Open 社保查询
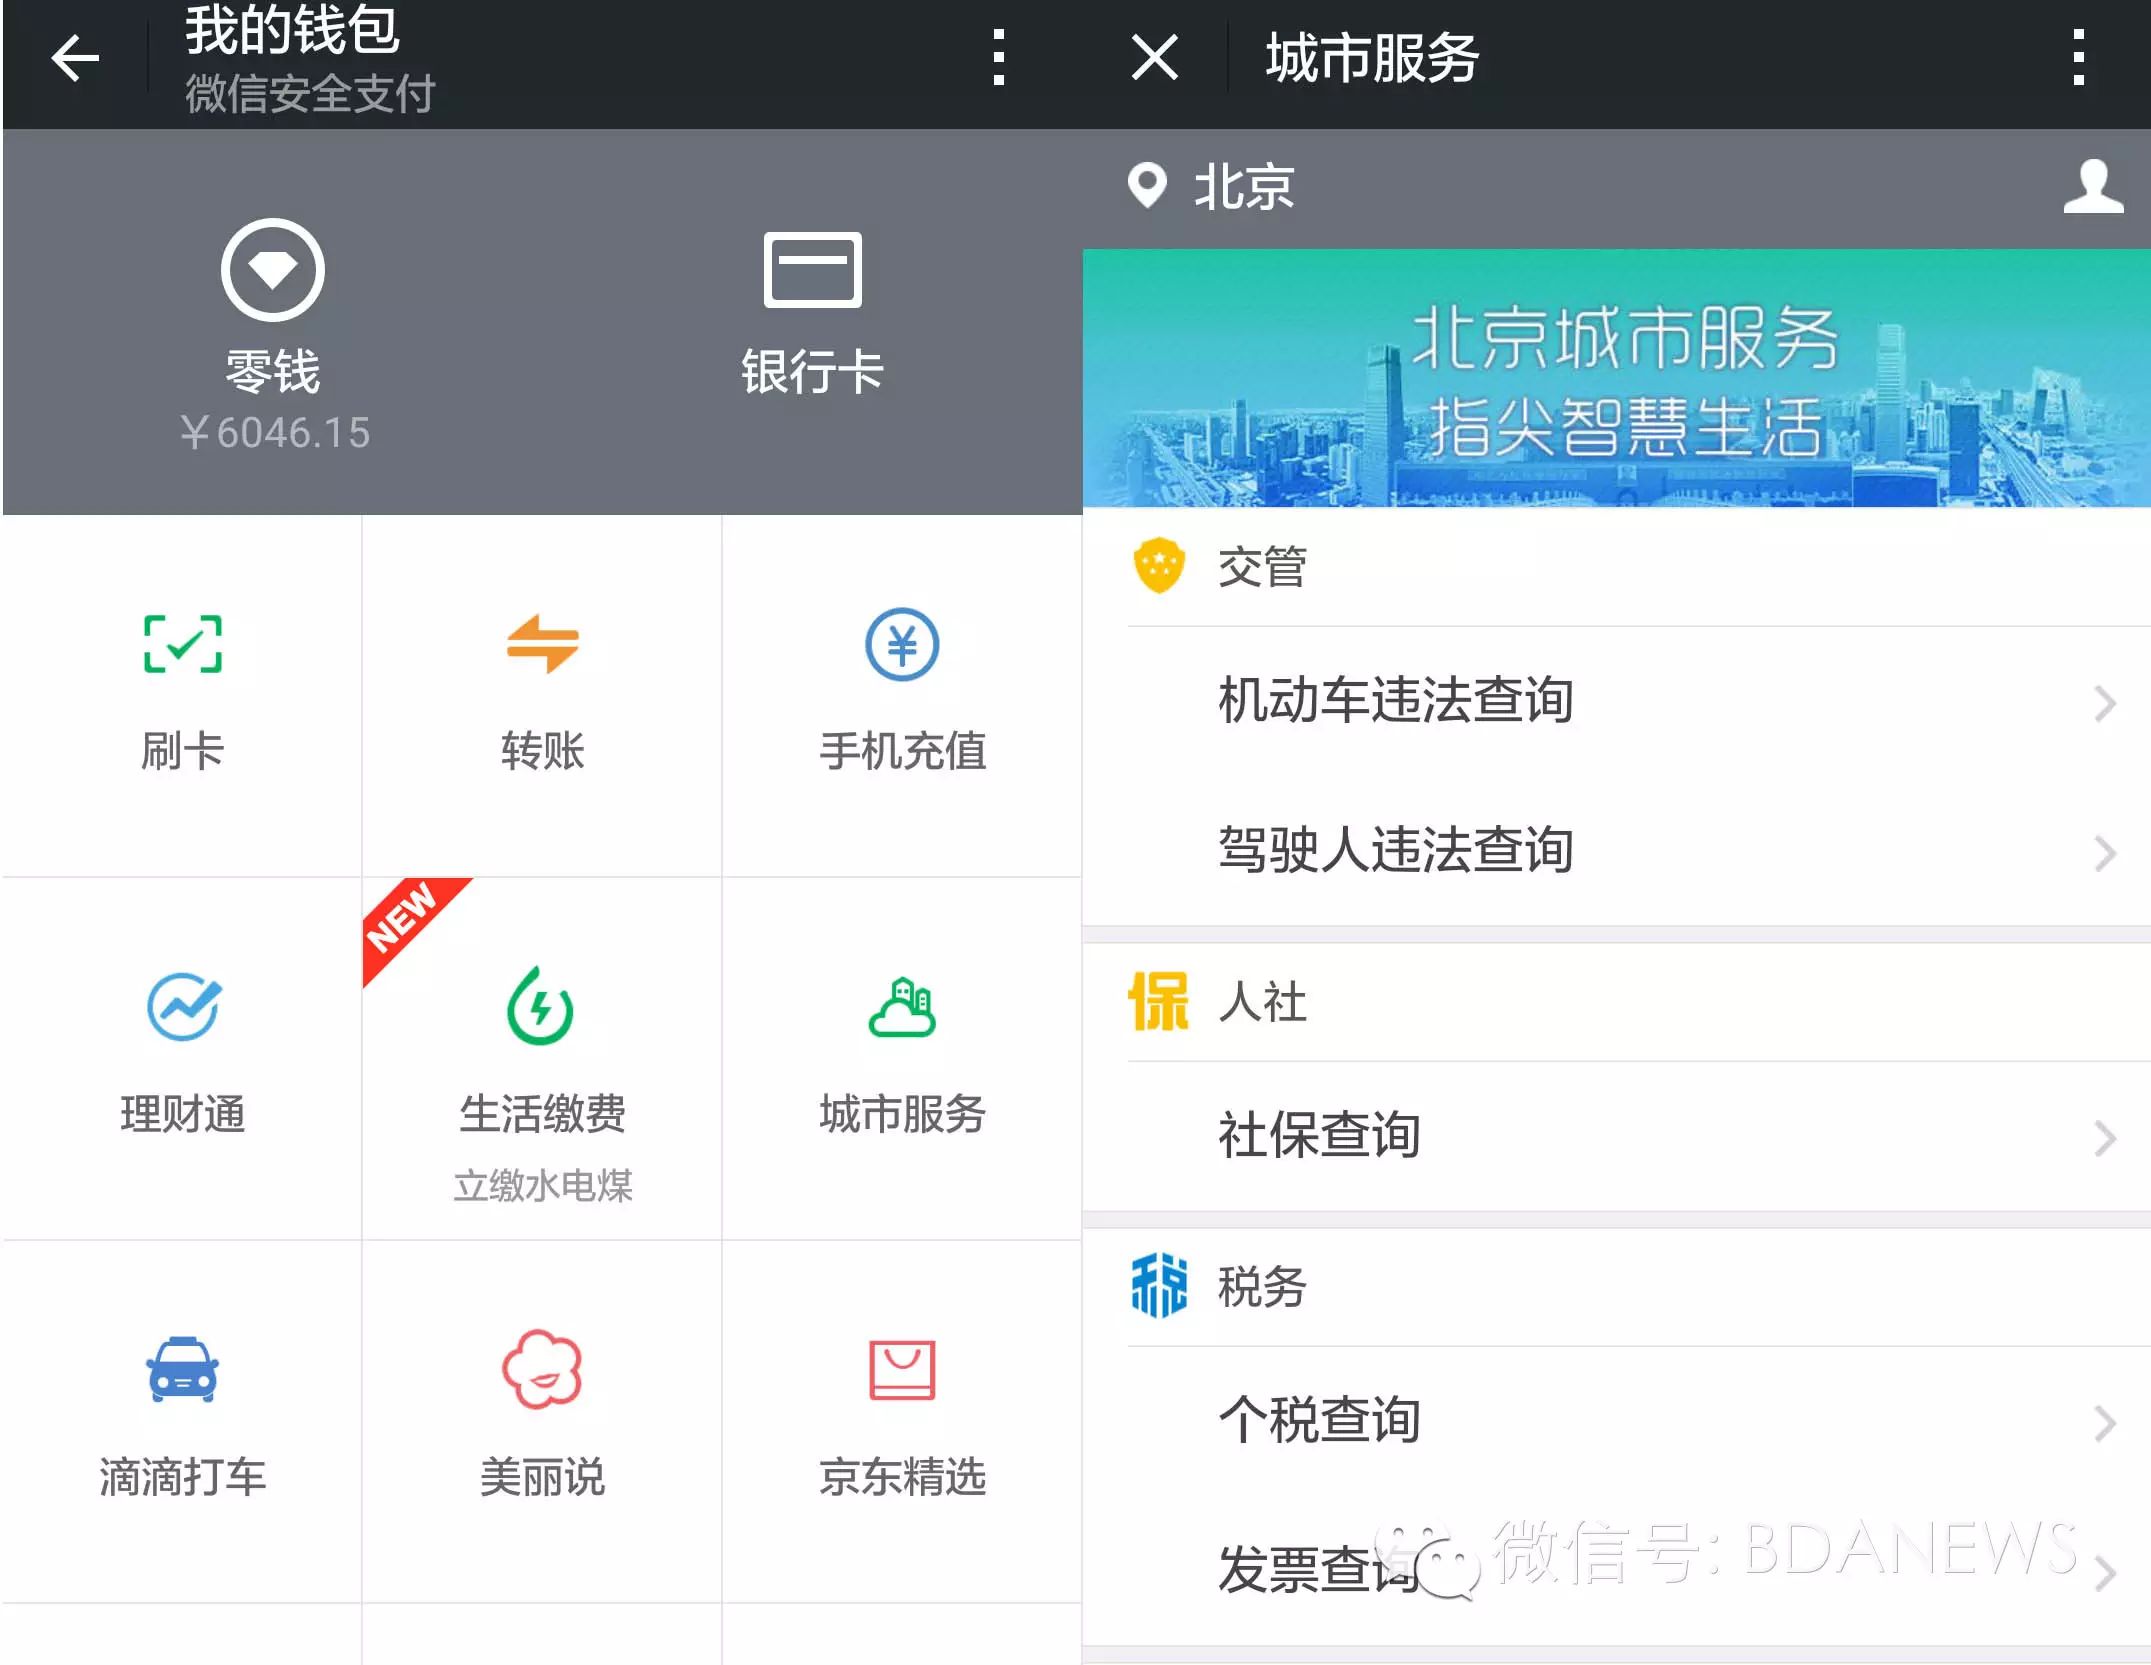Viewport: 2151px width, 1665px height. (x=1616, y=1137)
